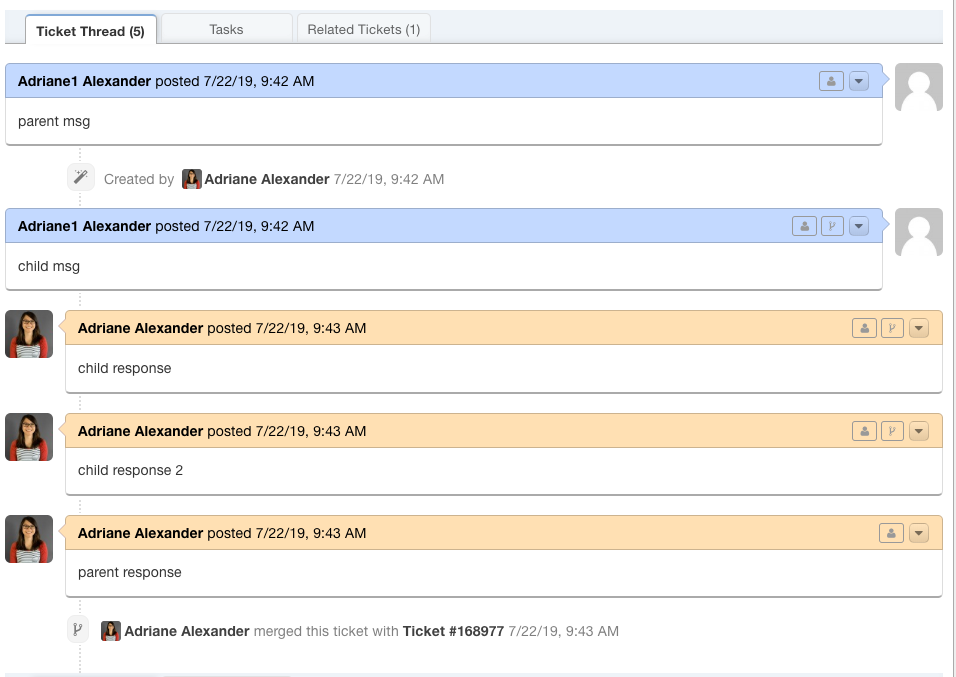Click user icon on child msg entry
Viewport: 956px width, 677px height.
coord(804,226)
